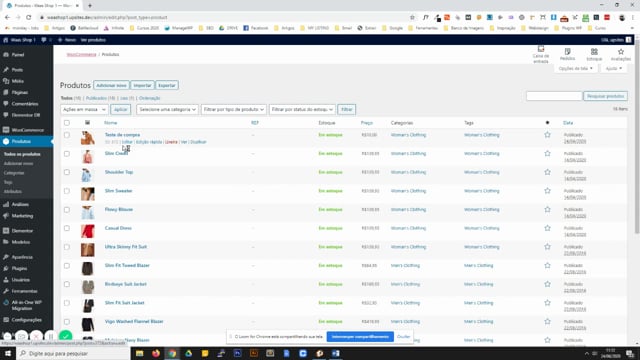Click the Flowy Blouse product thumbnail

pos(87,213)
